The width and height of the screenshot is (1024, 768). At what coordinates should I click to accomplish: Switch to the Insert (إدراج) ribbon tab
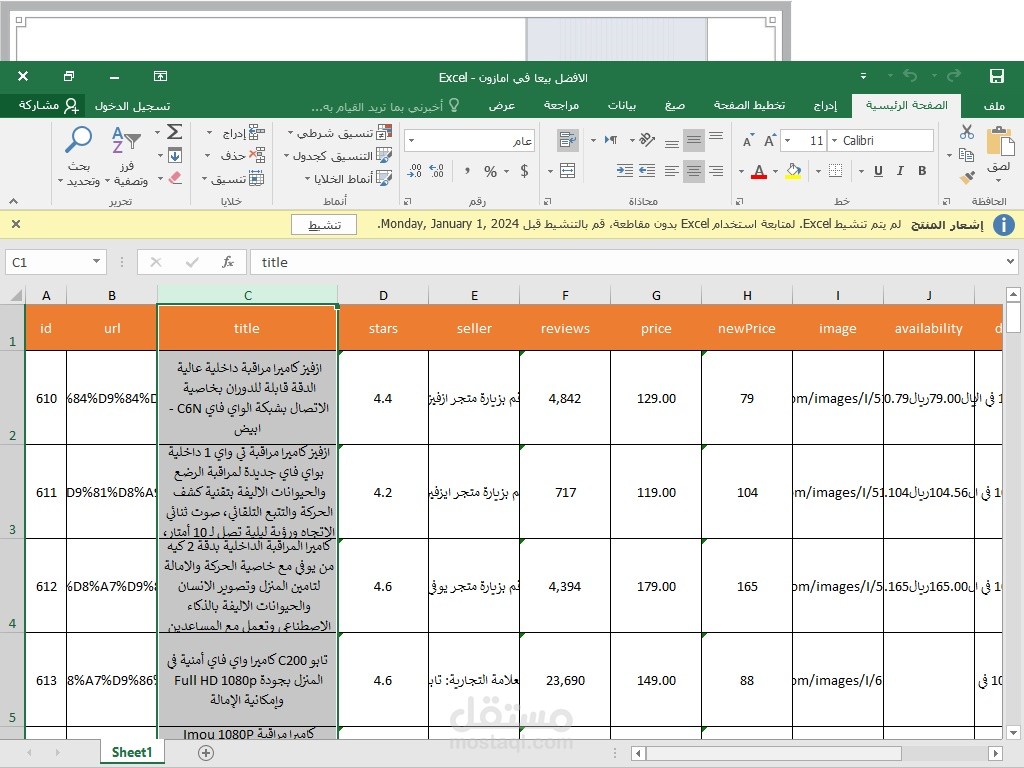[x=825, y=105]
